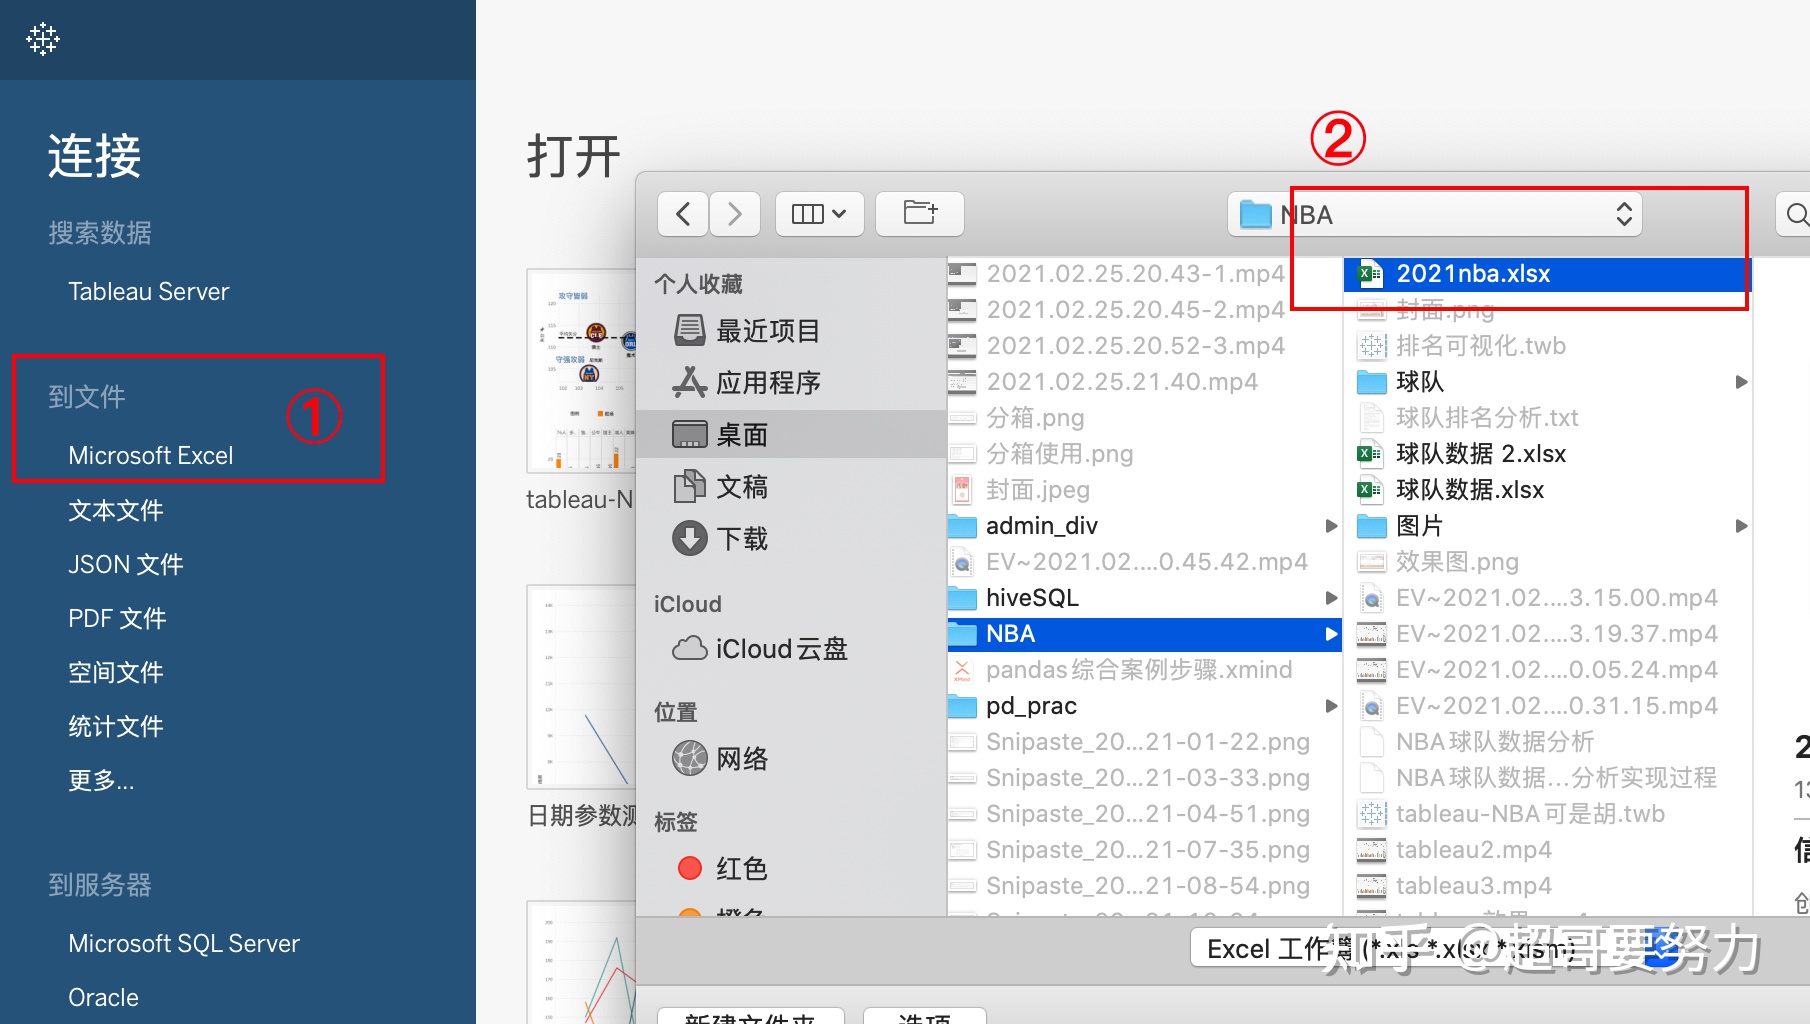
Task: Connect to 文本文件
Action: click(116, 511)
